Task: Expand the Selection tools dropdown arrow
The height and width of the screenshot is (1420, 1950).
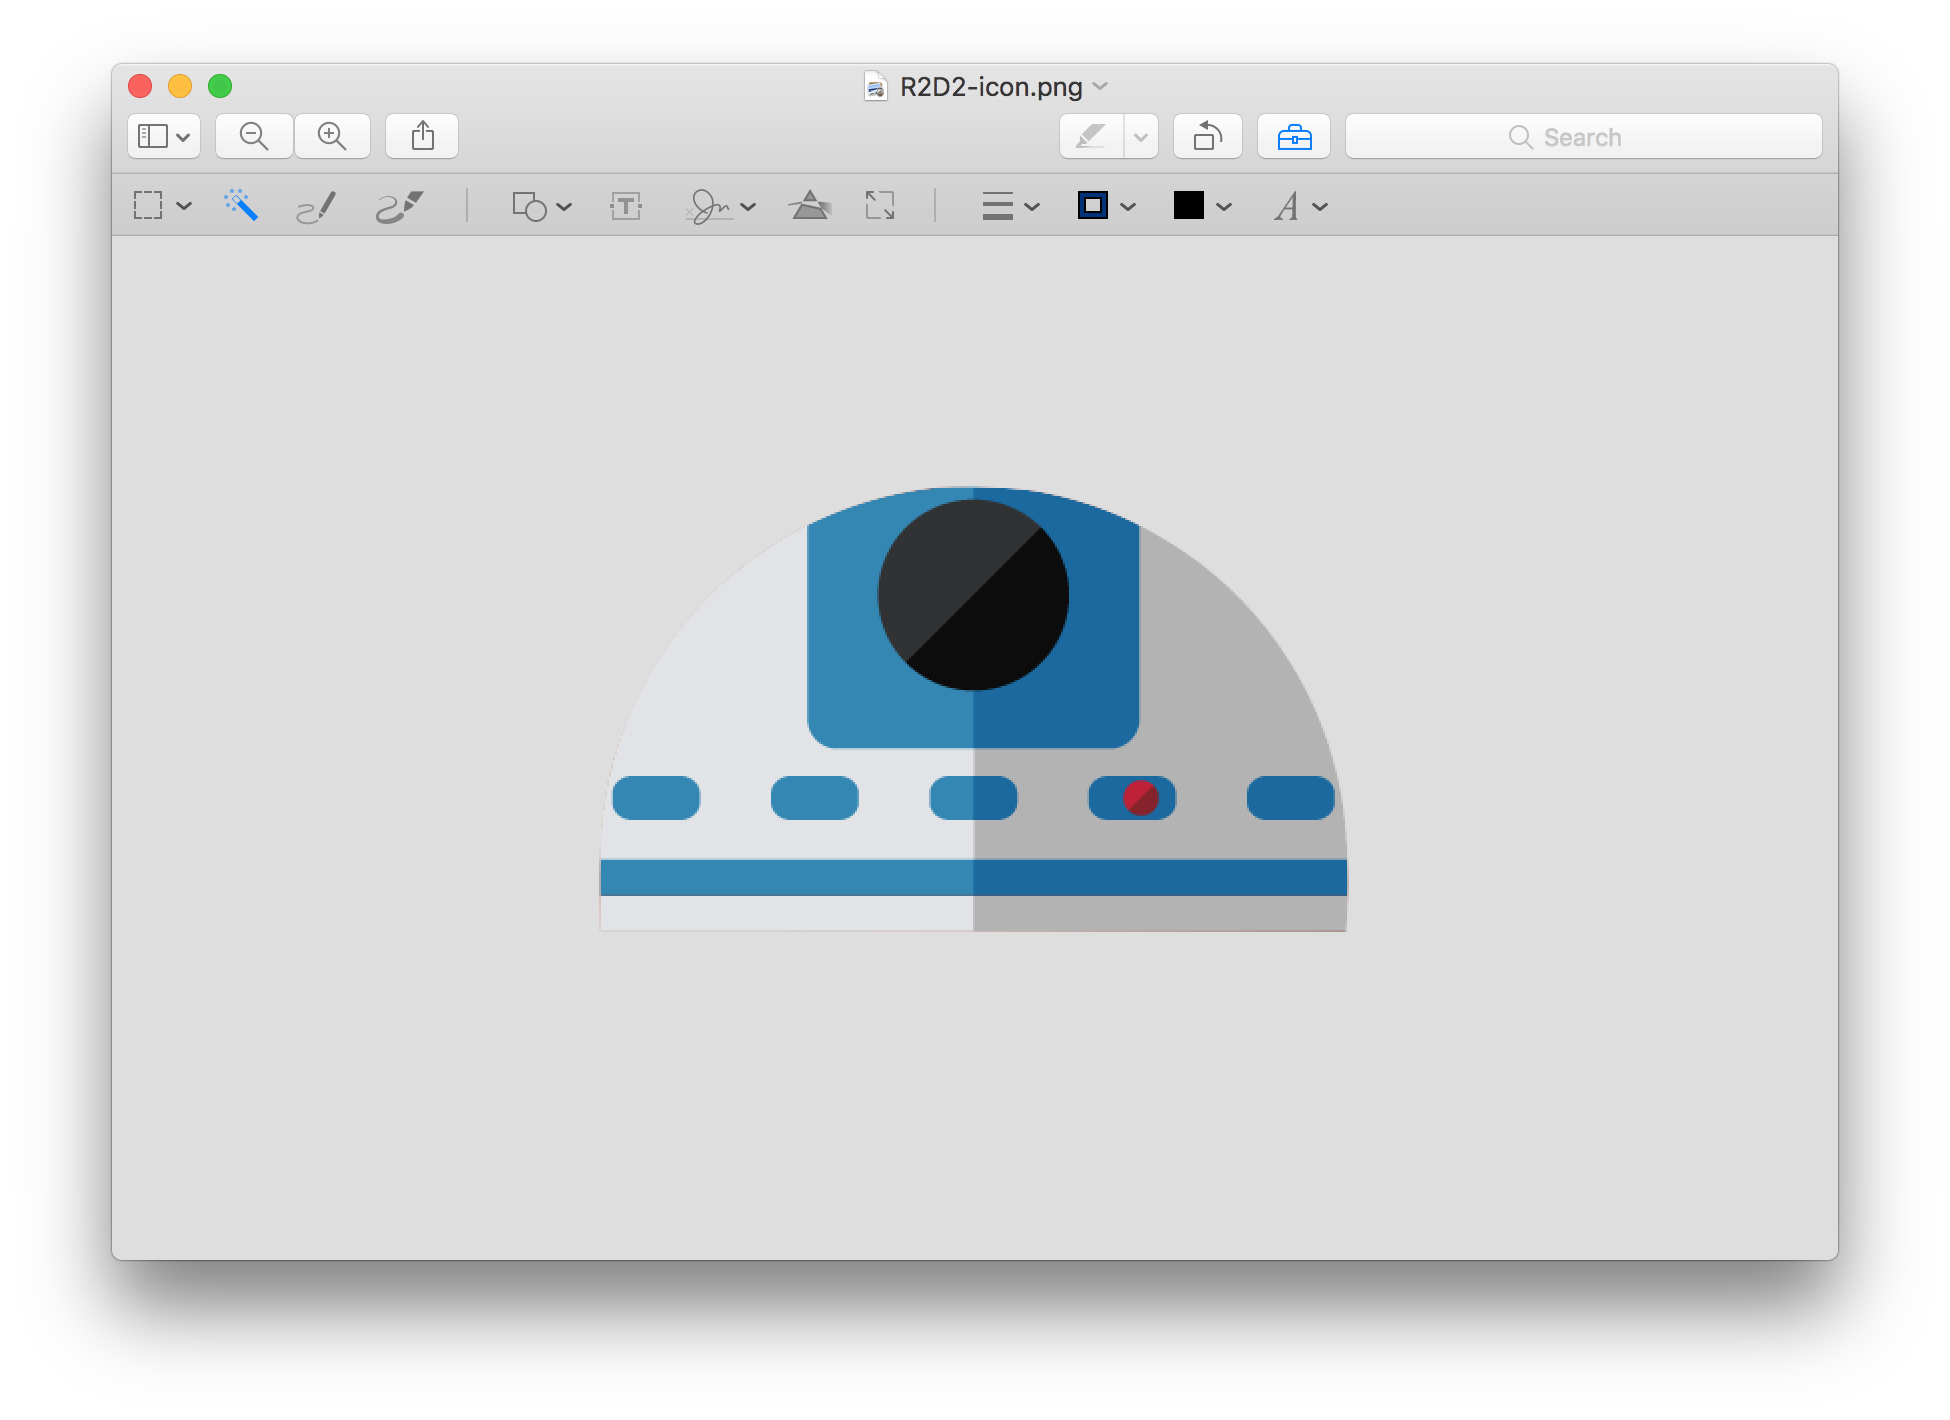Action: 184,206
